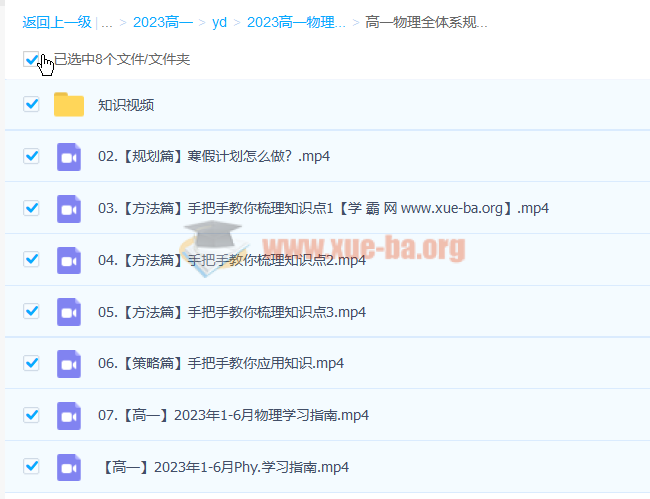Expand the "..." collapsed breadcrumb path
This screenshot has height=499, width=650.
pos(106,21)
